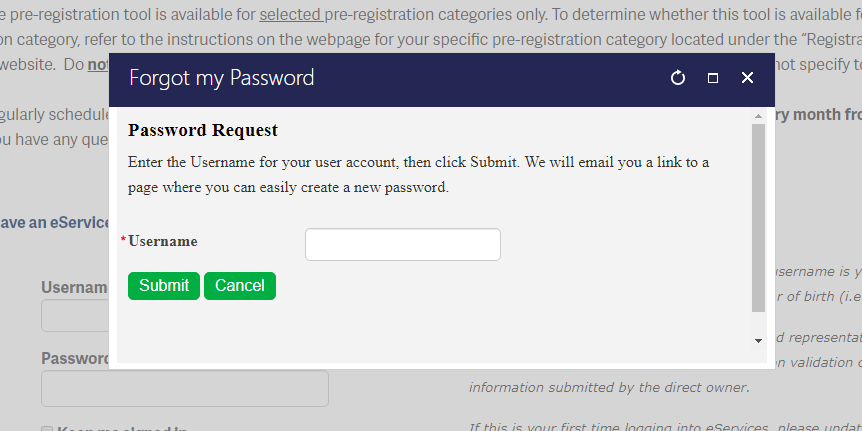Click the Forgot my Password title text

point(222,78)
